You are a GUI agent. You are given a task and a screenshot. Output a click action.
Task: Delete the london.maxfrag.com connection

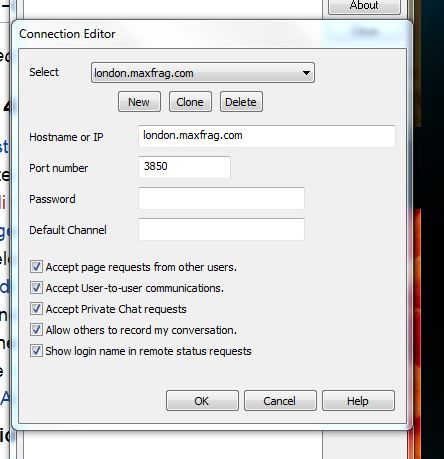click(x=241, y=102)
